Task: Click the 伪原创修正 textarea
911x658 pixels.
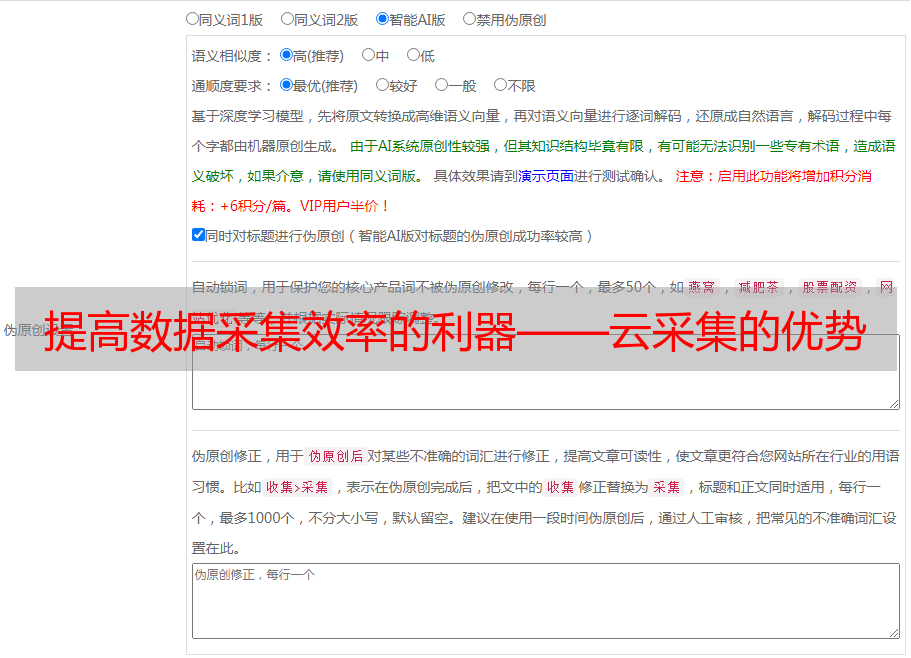Action: 546,601
